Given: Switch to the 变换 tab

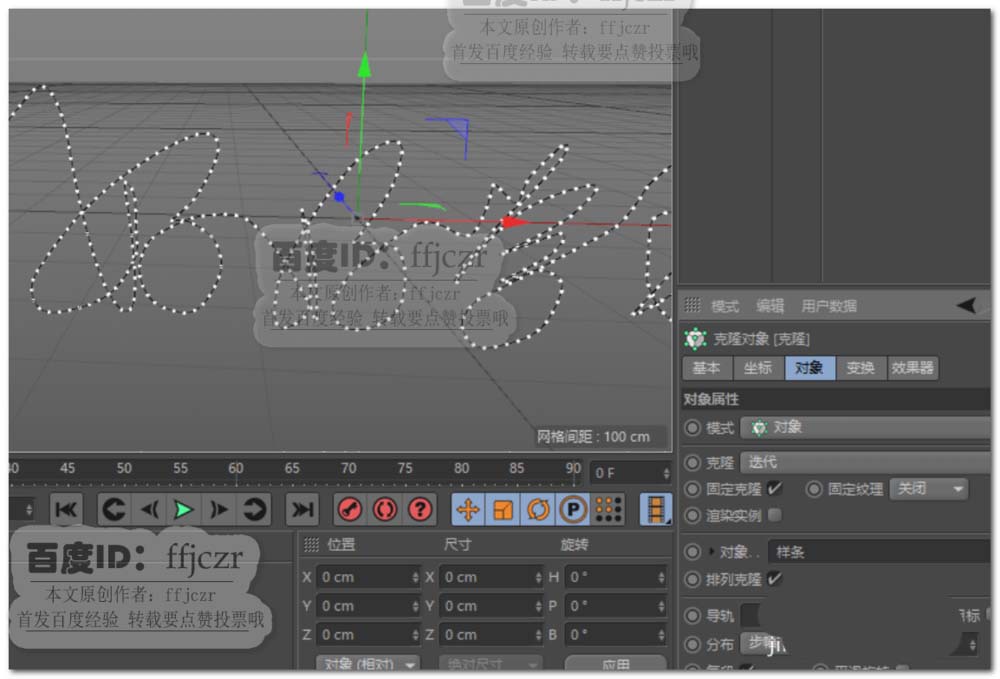Looking at the screenshot, I should 861,368.
